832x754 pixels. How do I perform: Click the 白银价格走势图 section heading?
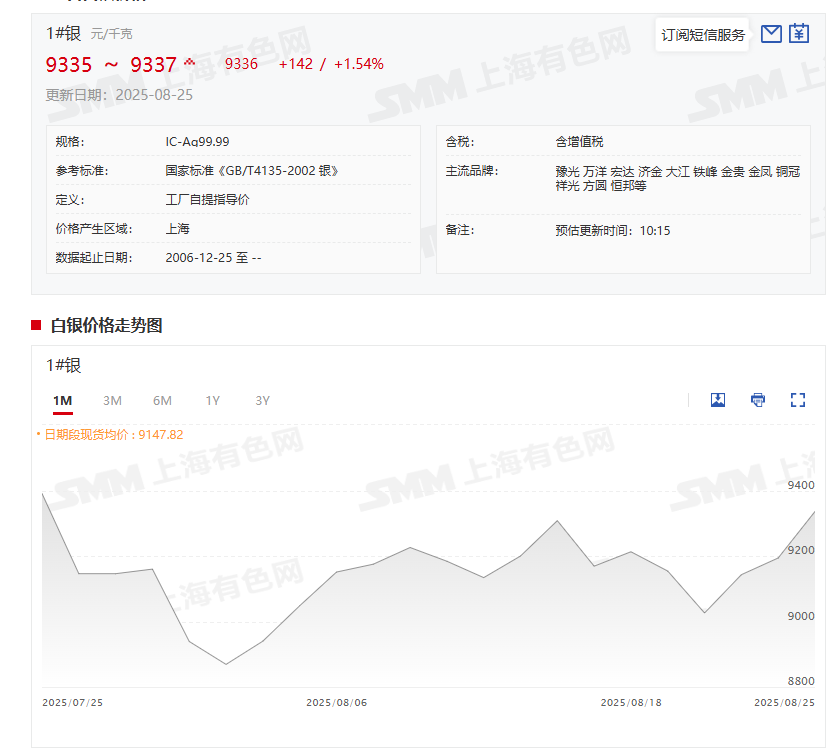pos(106,325)
